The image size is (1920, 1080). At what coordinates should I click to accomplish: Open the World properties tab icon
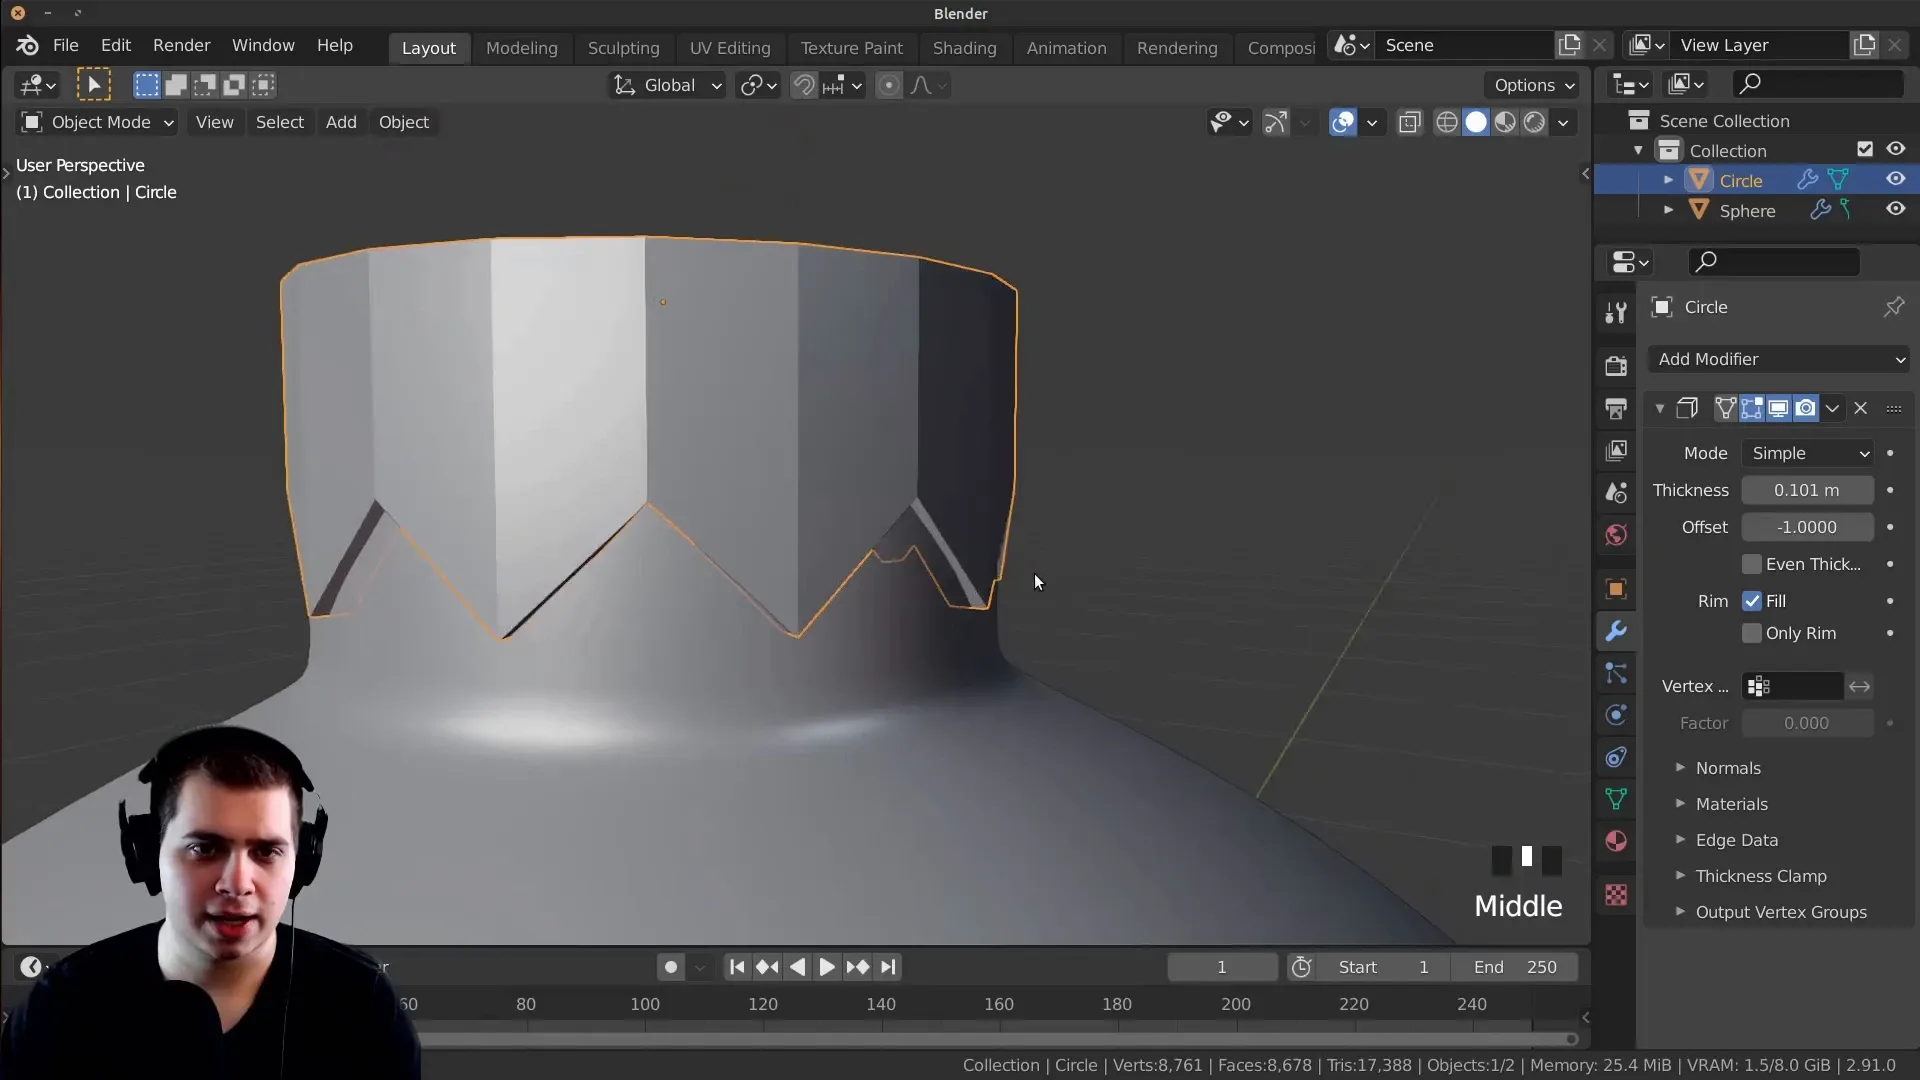click(x=1616, y=535)
